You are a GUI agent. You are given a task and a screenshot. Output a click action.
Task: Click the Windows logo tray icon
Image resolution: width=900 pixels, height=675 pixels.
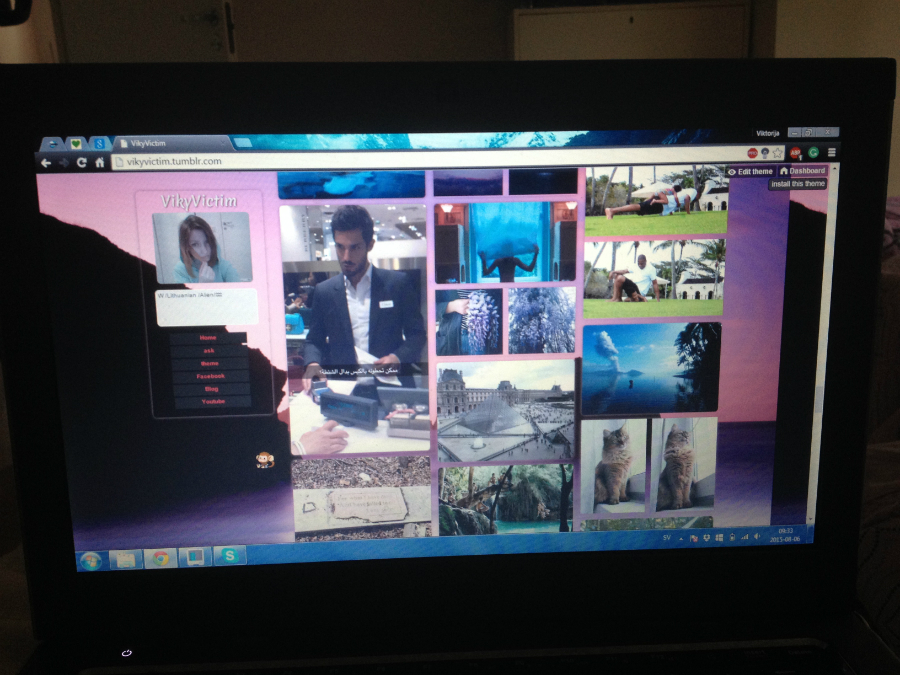click(719, 538)
